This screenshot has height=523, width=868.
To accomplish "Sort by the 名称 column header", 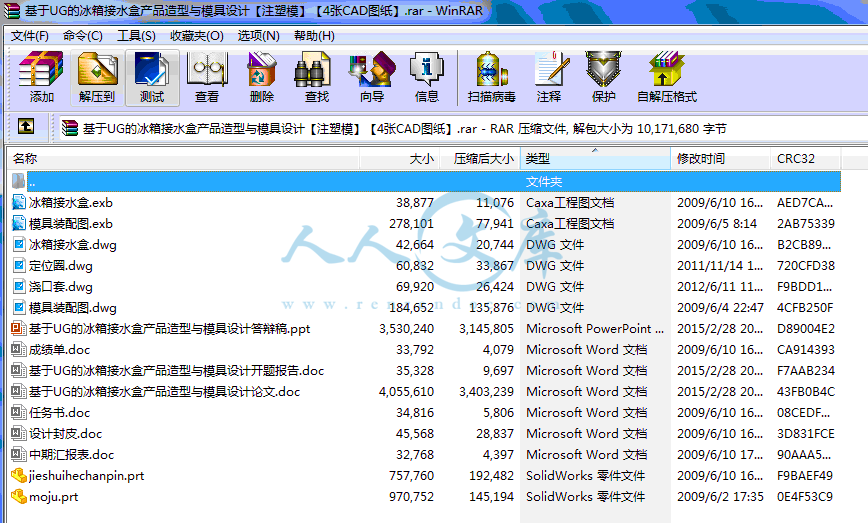I will tap(183, 159).
